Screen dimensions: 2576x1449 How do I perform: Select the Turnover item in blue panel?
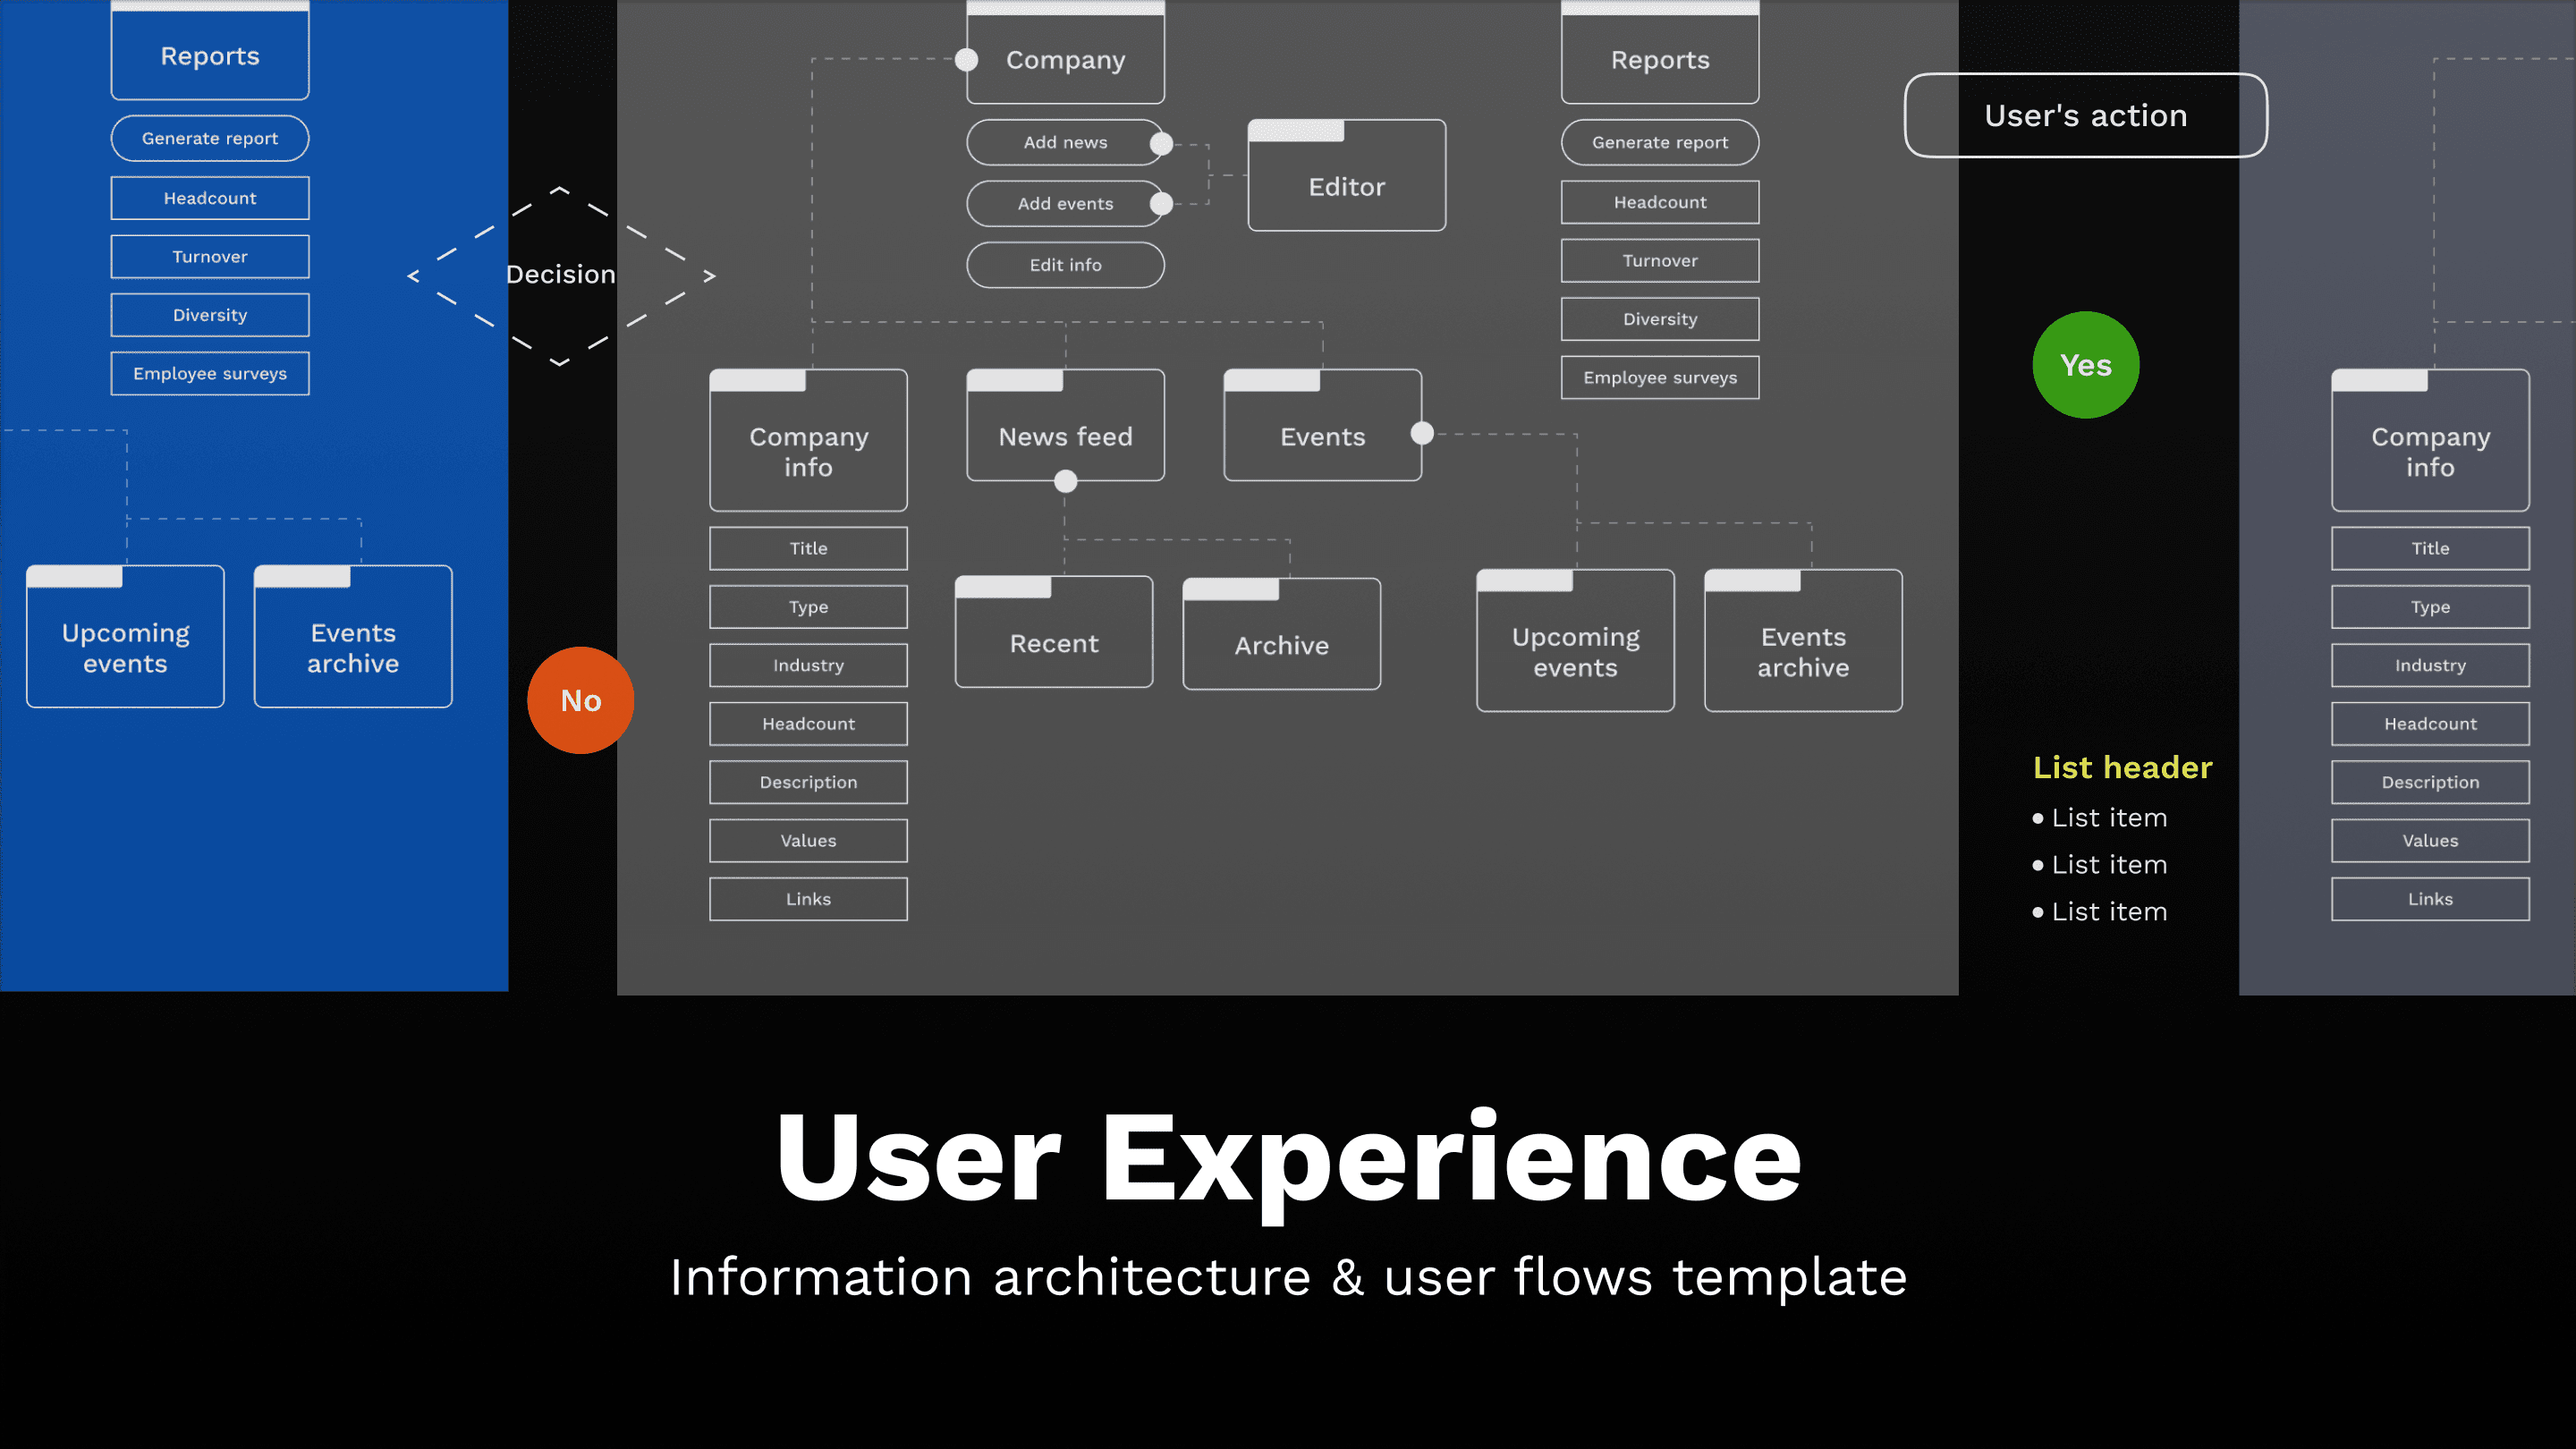210,257
